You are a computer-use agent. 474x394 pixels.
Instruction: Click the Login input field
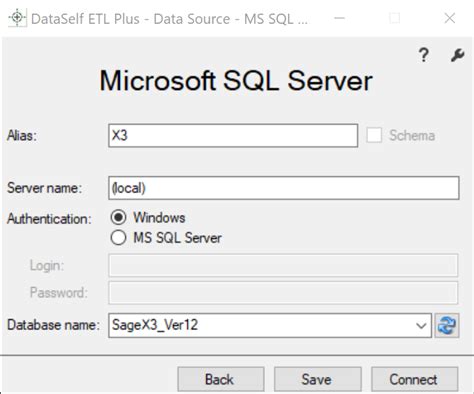click(x=283, y=265)
